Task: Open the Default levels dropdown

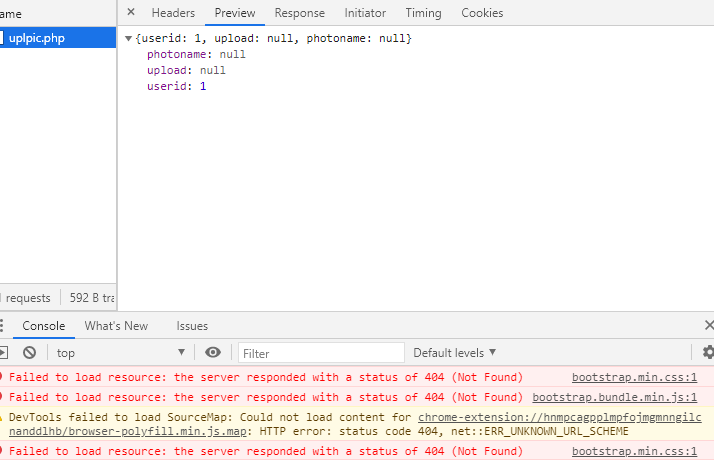Action: 455,353
